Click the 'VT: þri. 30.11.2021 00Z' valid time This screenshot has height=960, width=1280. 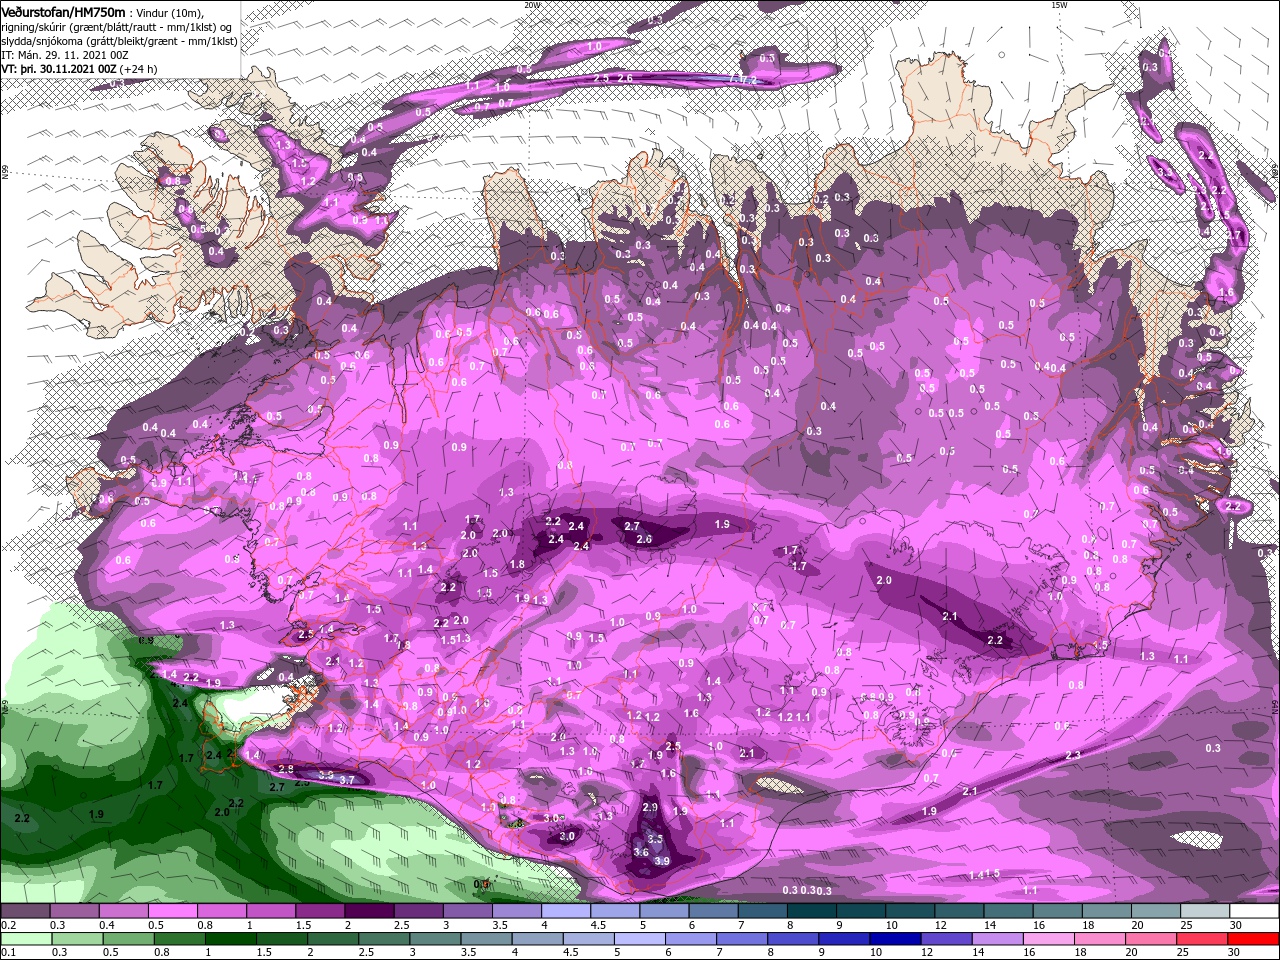[x=59, y=69]
